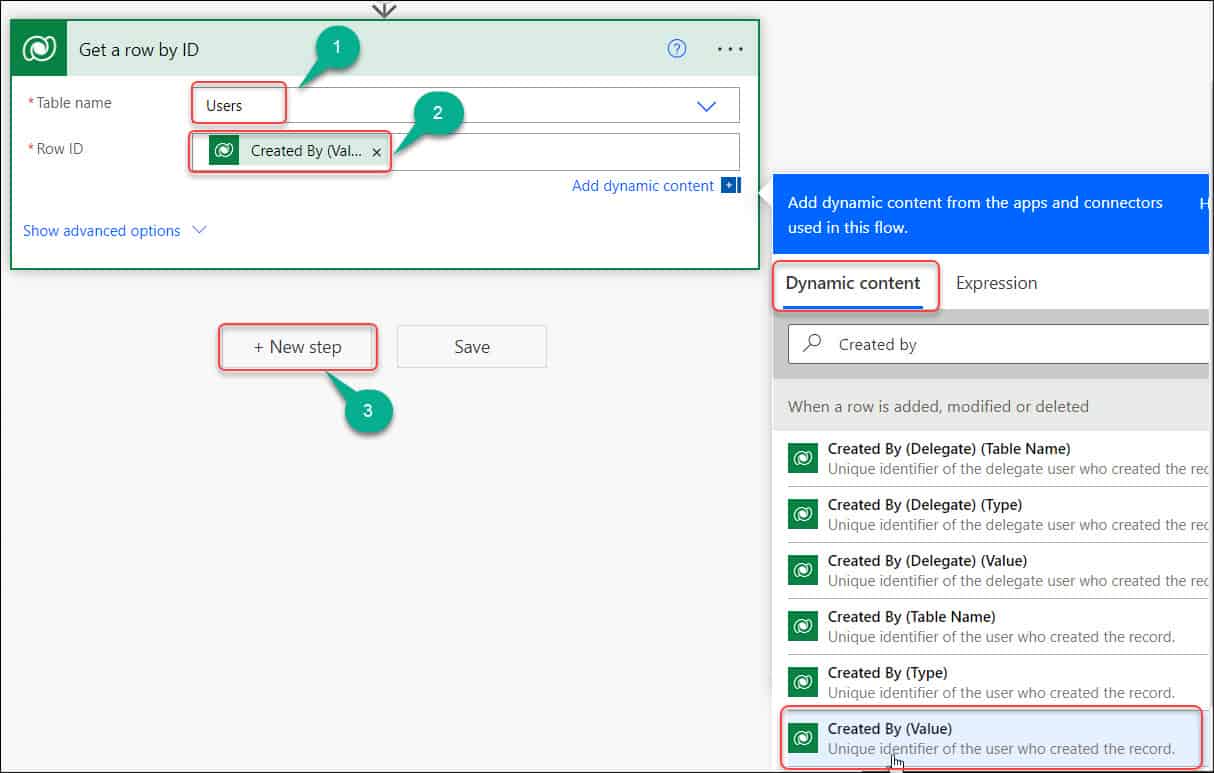Expand the Table name dropdown arrow
Viewport: 1214px width, 773px height.
pyautogui.click(x=707, y=106)
